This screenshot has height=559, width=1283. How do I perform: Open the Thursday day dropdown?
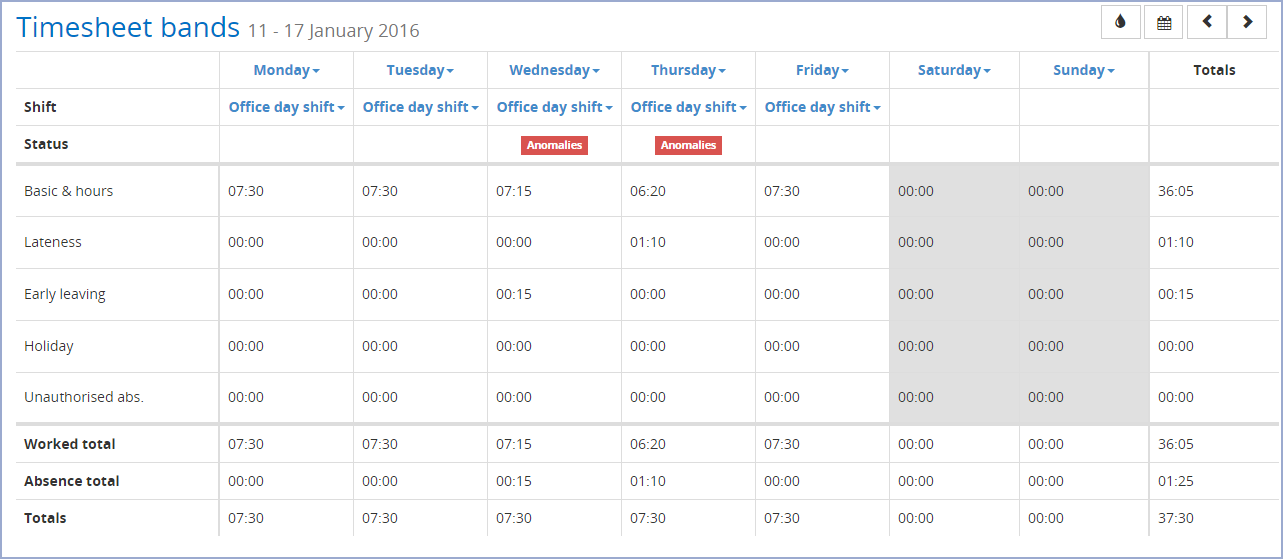coord(688,70)
